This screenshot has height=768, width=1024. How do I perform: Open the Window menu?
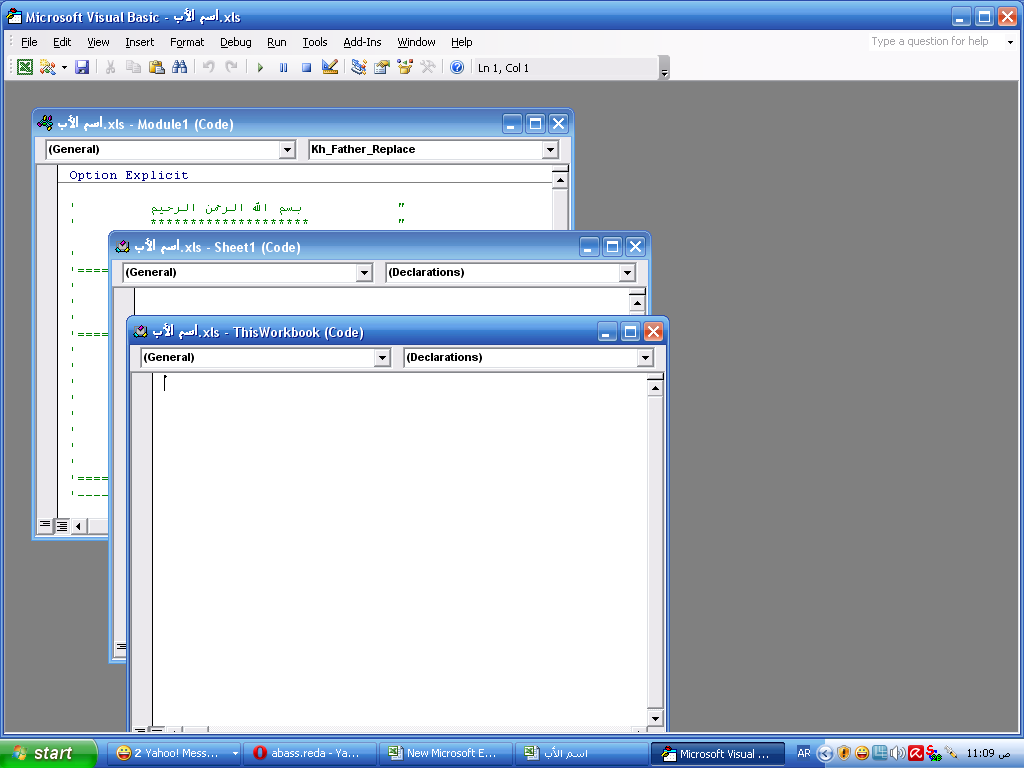coord(416,42)
